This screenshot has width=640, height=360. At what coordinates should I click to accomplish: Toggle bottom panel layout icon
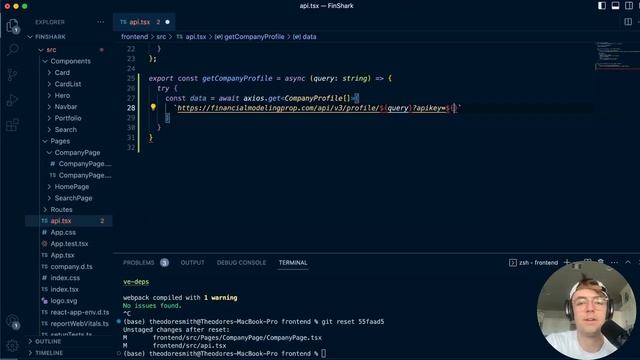[616, 6]
